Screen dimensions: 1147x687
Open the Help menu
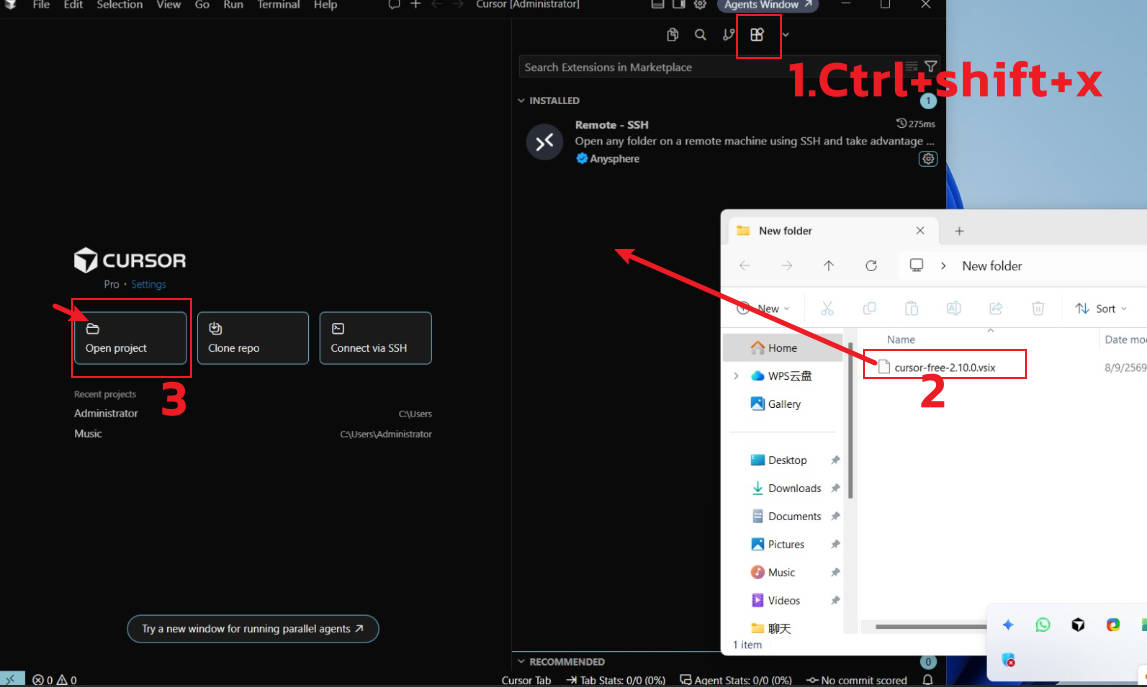pos(326,4)
